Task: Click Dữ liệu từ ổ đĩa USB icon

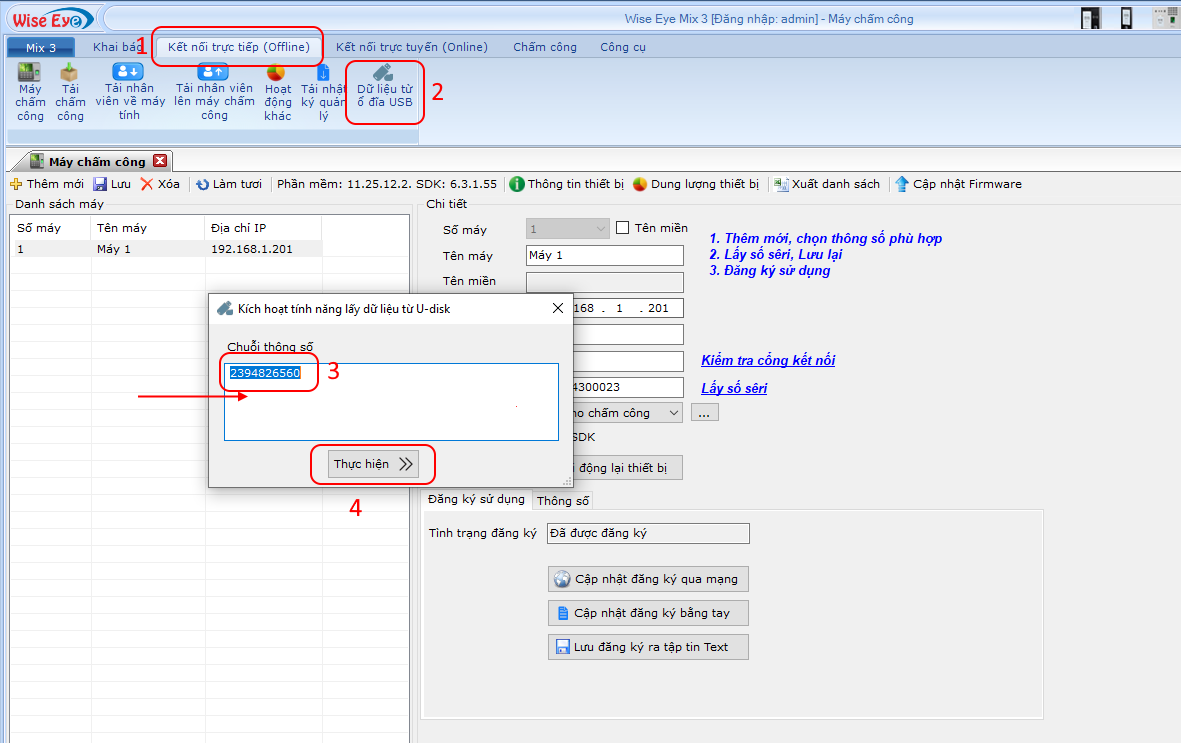Action: (384, 91)
